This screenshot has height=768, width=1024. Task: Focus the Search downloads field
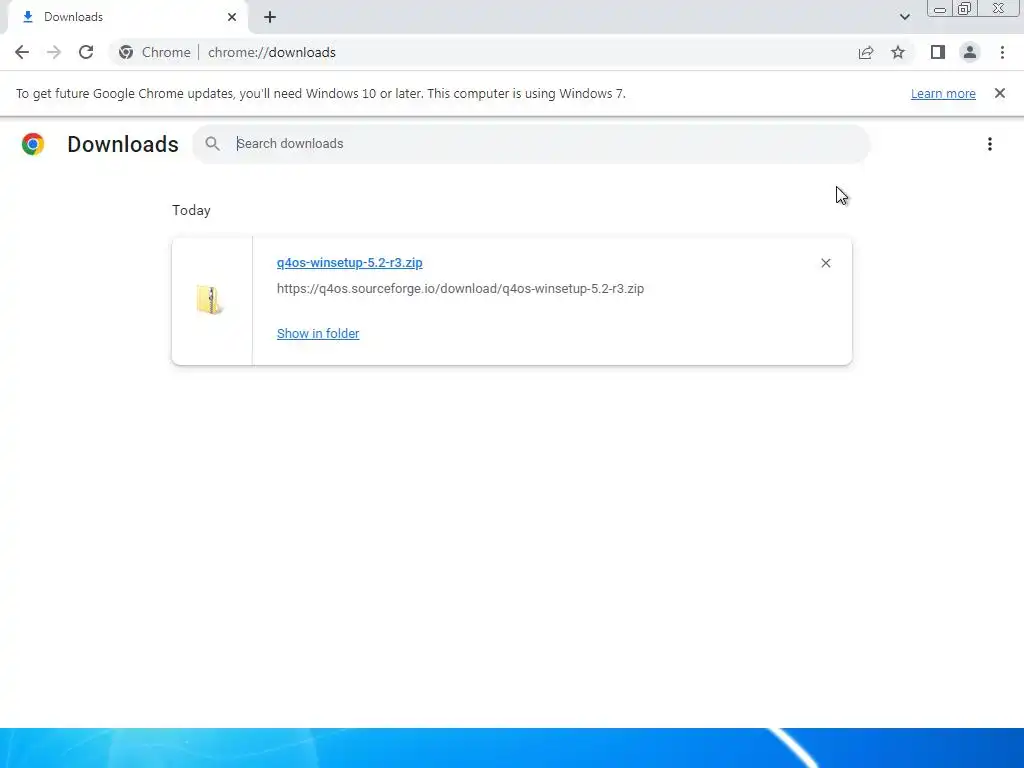pyautogui.click(x=531, y=144)
